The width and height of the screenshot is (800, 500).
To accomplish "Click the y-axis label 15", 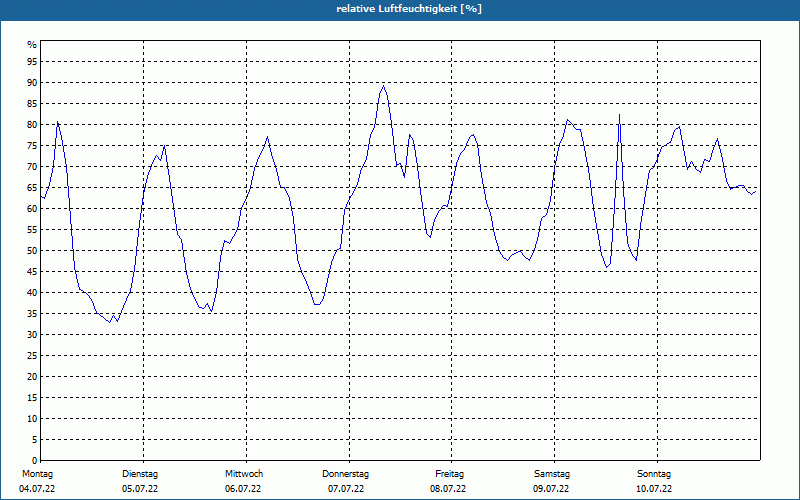I will tap(32, 397).
